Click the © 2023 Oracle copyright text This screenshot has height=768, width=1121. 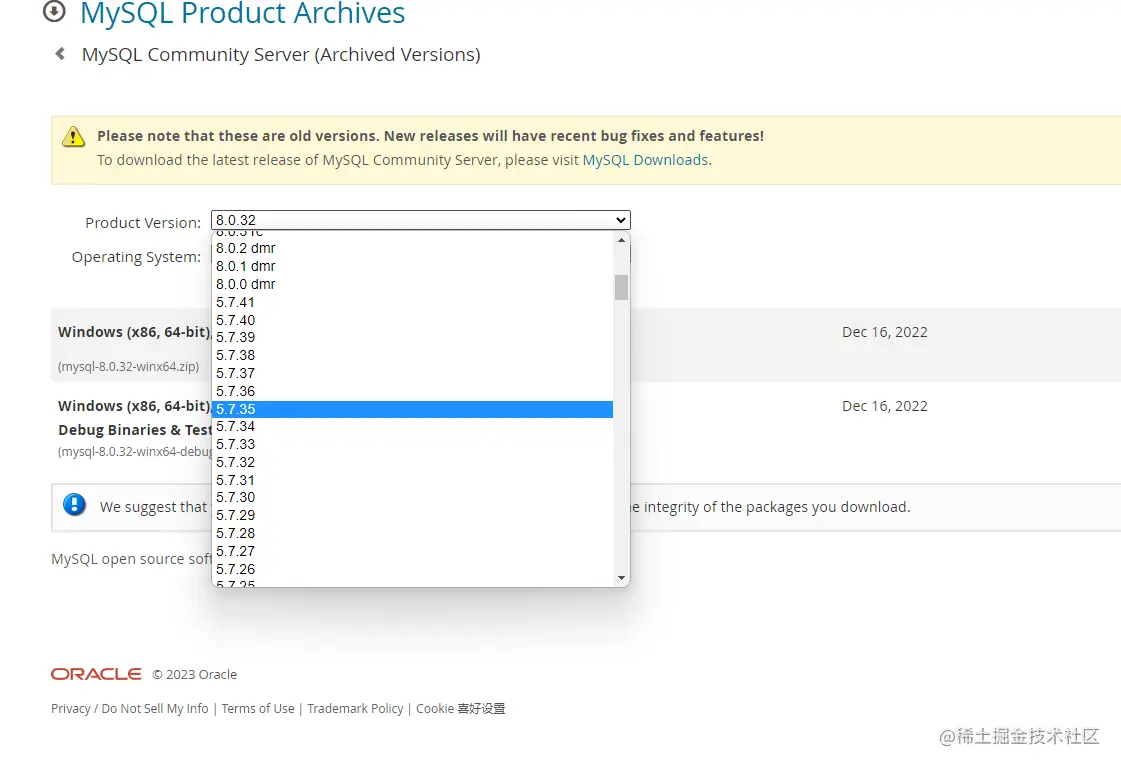[194, 674]
